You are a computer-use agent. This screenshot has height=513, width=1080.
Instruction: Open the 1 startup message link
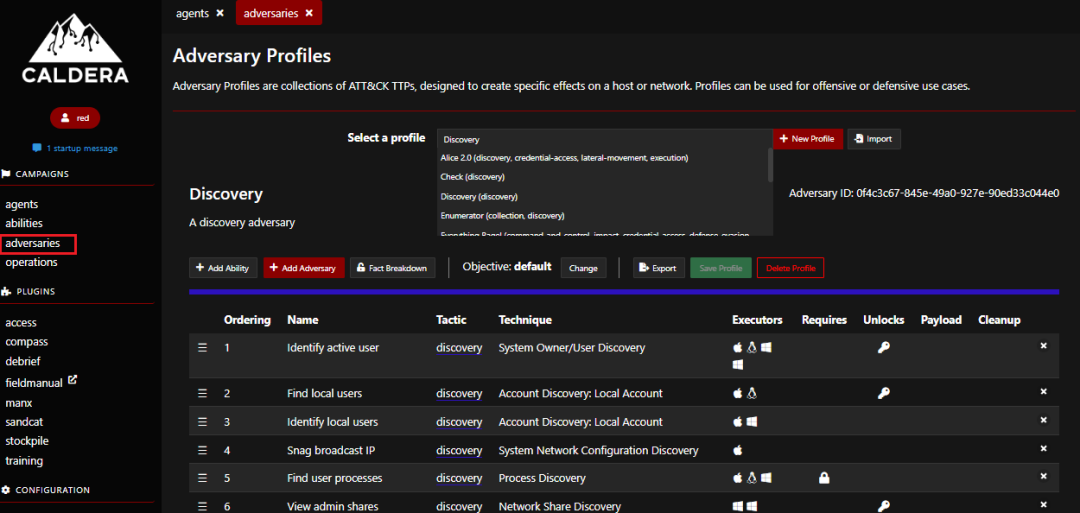(x=75, y=148)
